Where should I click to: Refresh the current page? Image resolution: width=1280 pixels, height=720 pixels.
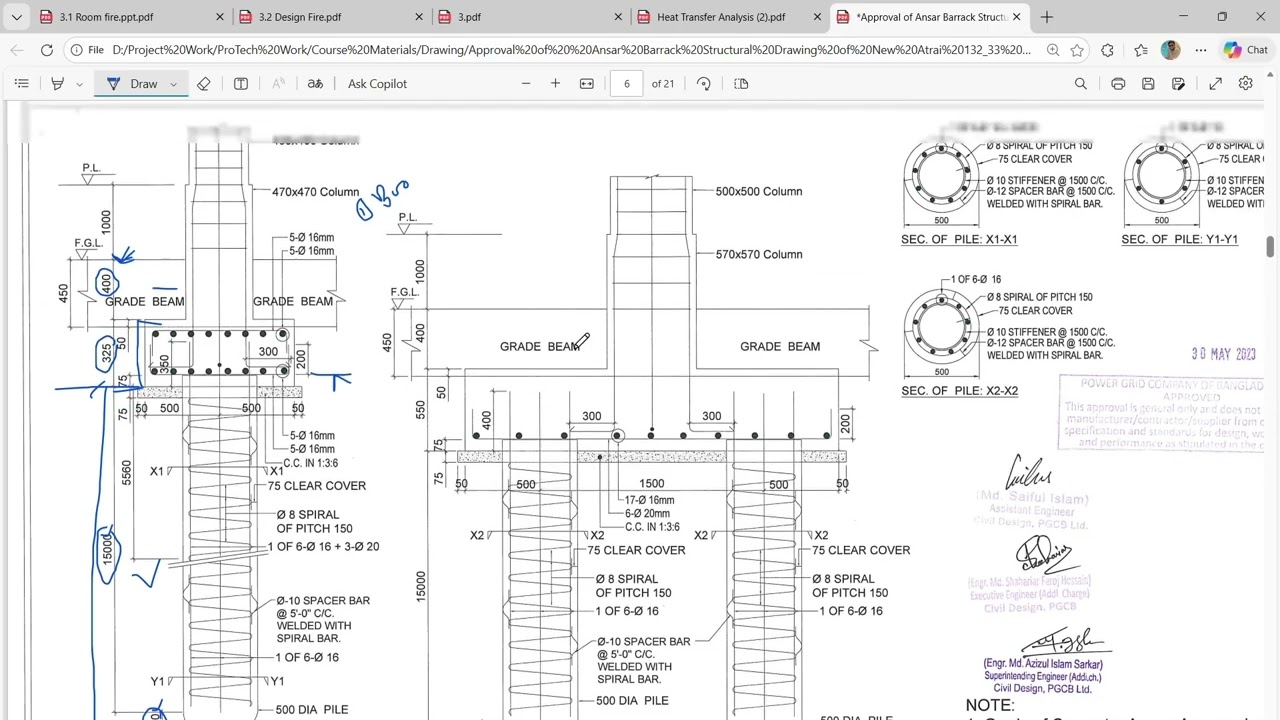tap(47, 50)
